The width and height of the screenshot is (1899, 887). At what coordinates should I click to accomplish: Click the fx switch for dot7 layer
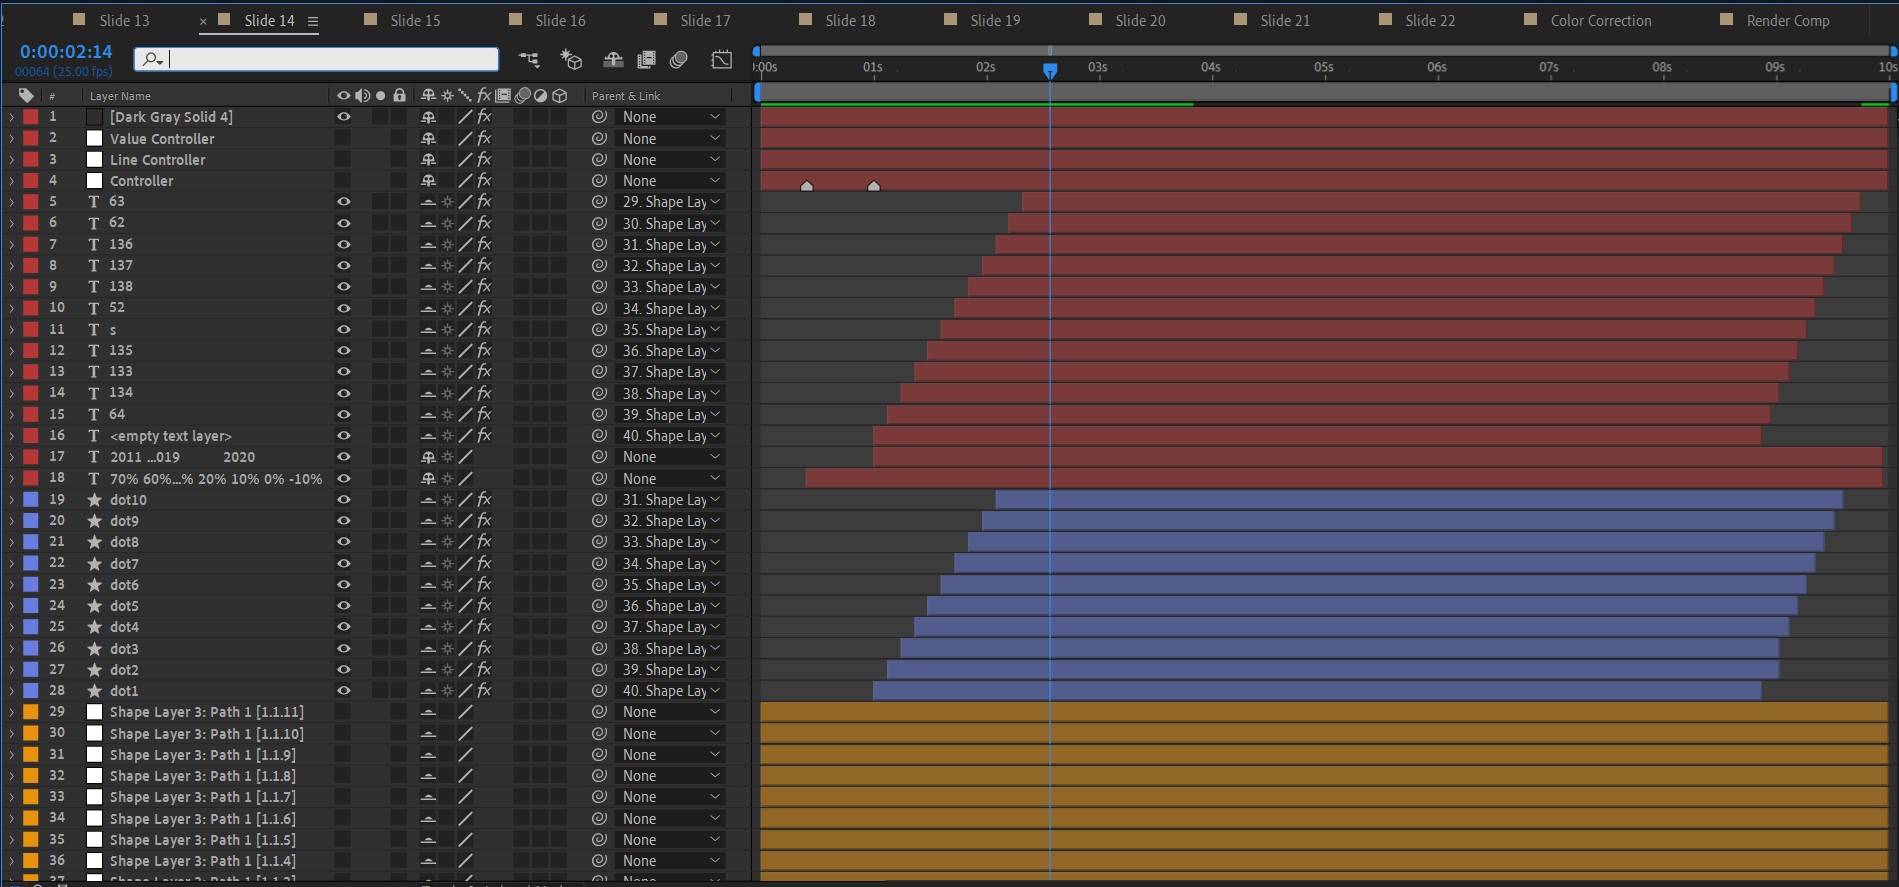pos(484,564)
